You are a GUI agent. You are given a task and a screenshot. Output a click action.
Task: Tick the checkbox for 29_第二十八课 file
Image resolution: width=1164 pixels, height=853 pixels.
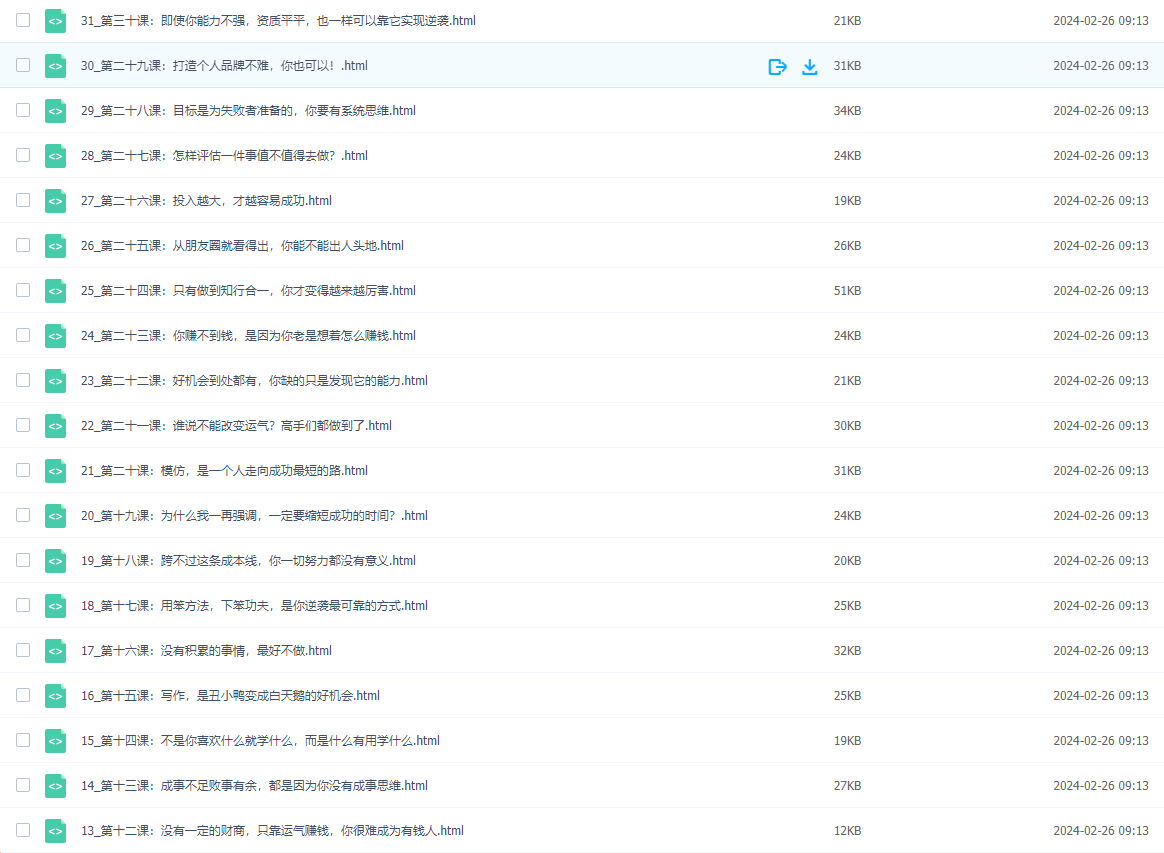[x=23, y=110]
